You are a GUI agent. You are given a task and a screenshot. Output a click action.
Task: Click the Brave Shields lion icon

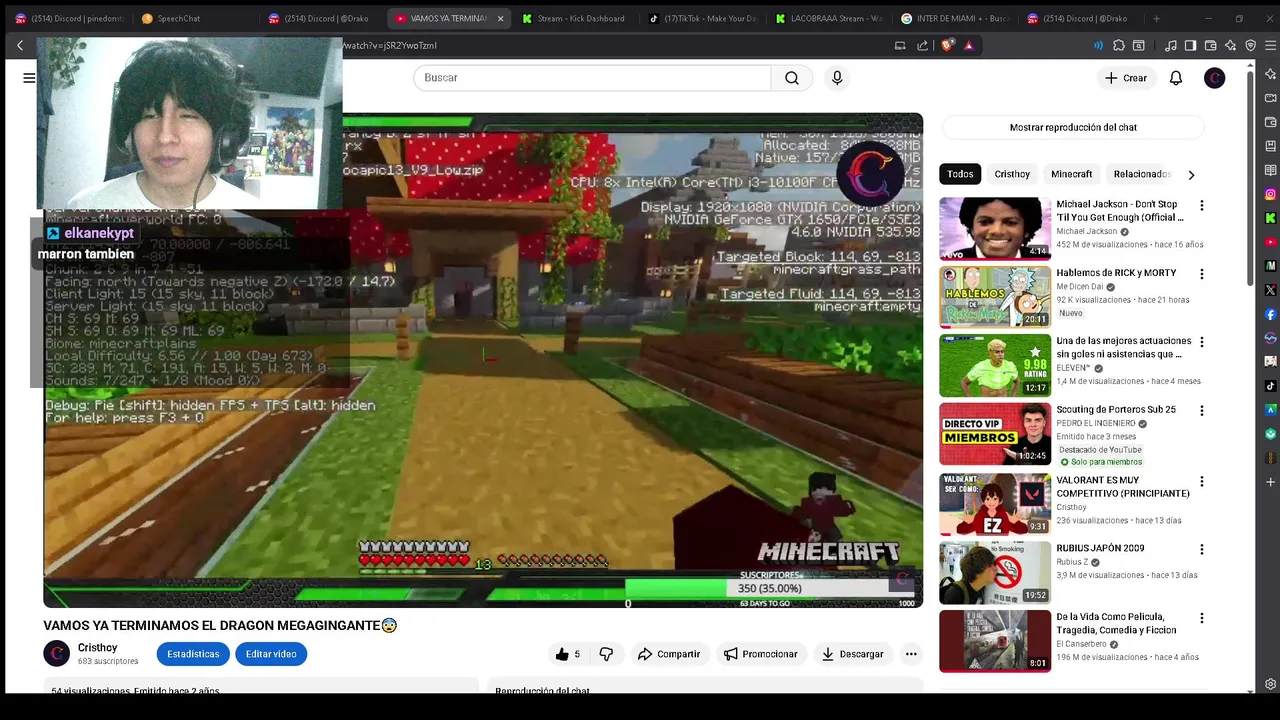948,45
